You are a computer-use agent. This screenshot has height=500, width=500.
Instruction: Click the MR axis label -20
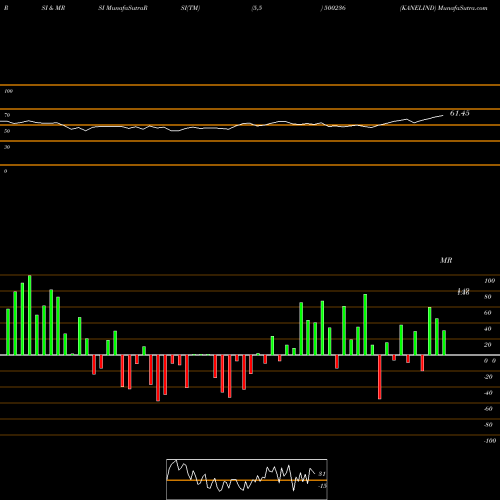pyautogui.click(x=488, y=377)
